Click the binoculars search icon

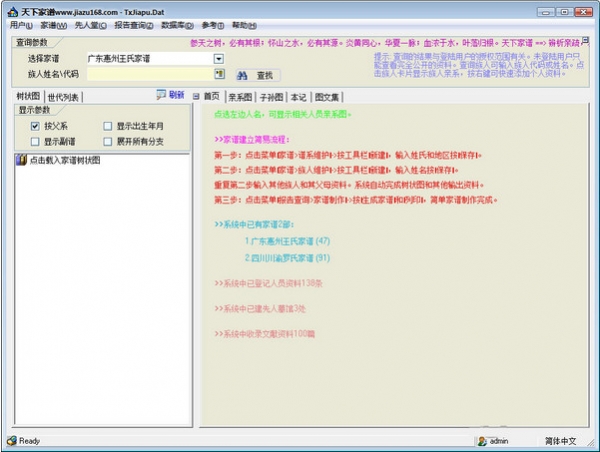click(x=242, y=75)
